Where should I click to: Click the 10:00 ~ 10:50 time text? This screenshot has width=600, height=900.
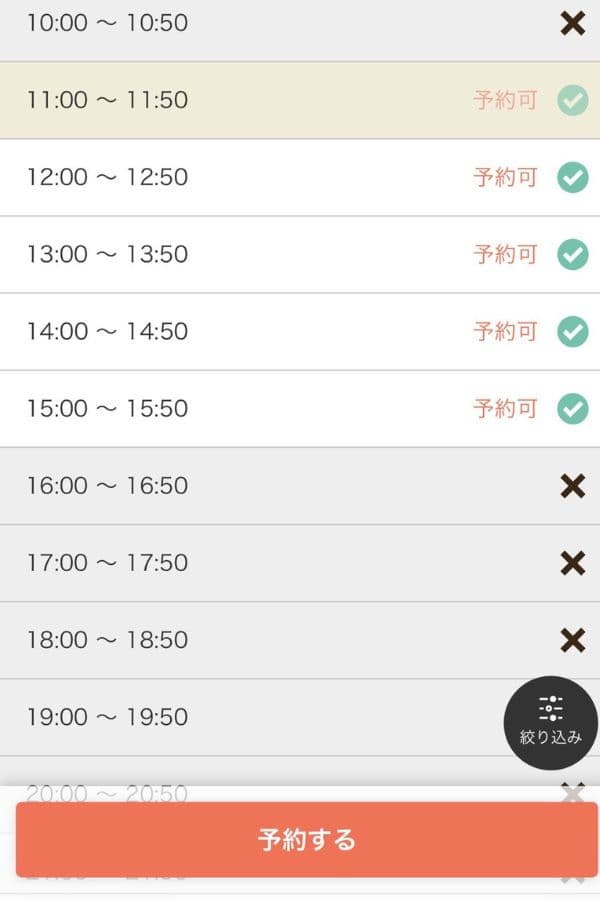107,23
